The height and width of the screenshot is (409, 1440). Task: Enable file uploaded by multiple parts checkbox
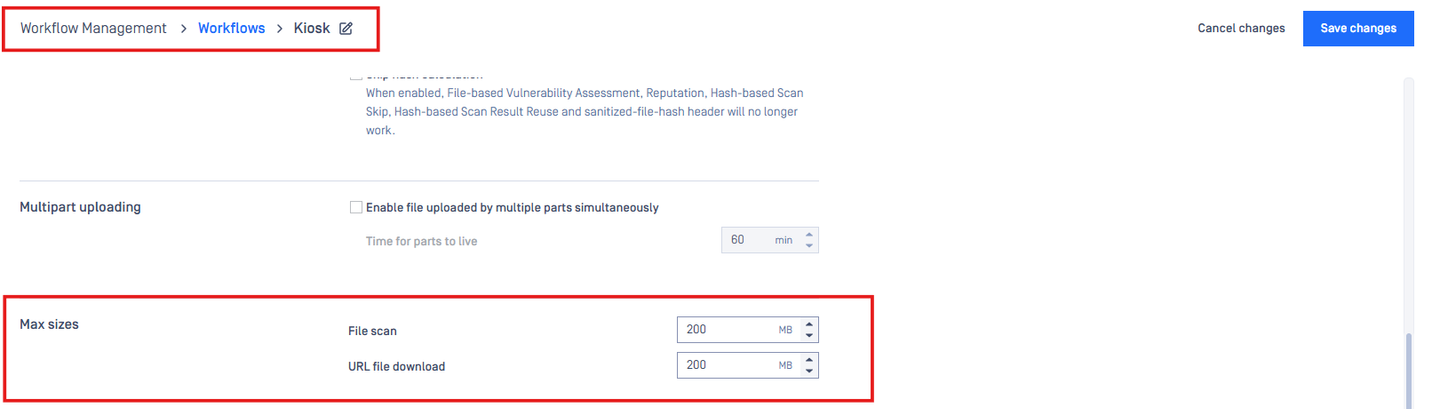click(x=356, y=208)
